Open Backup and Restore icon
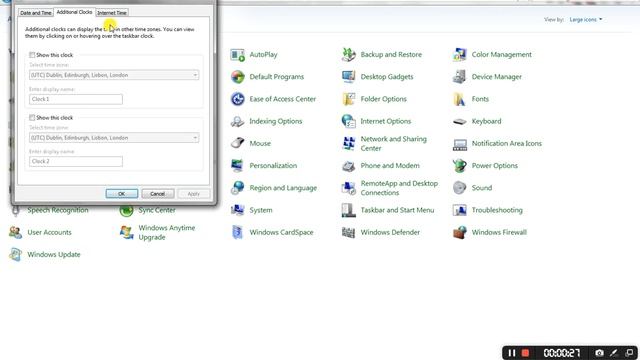Image resolution: width=640 pixels, height=360 pixels. pyautogui.click(x=349, y=55)
